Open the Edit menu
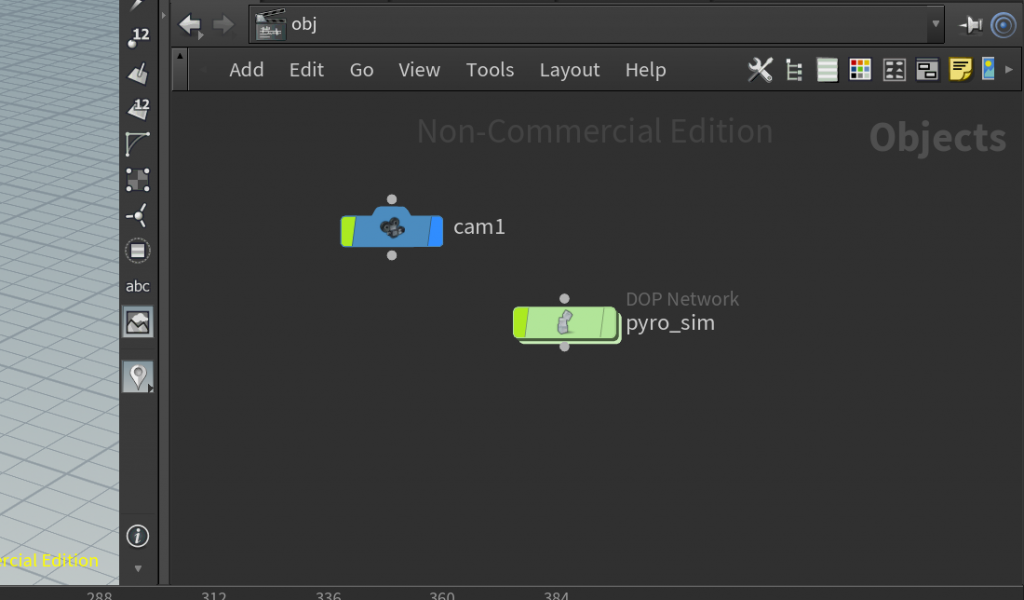The width and height of the screenshot is (1024, 600). pos(306,70)
